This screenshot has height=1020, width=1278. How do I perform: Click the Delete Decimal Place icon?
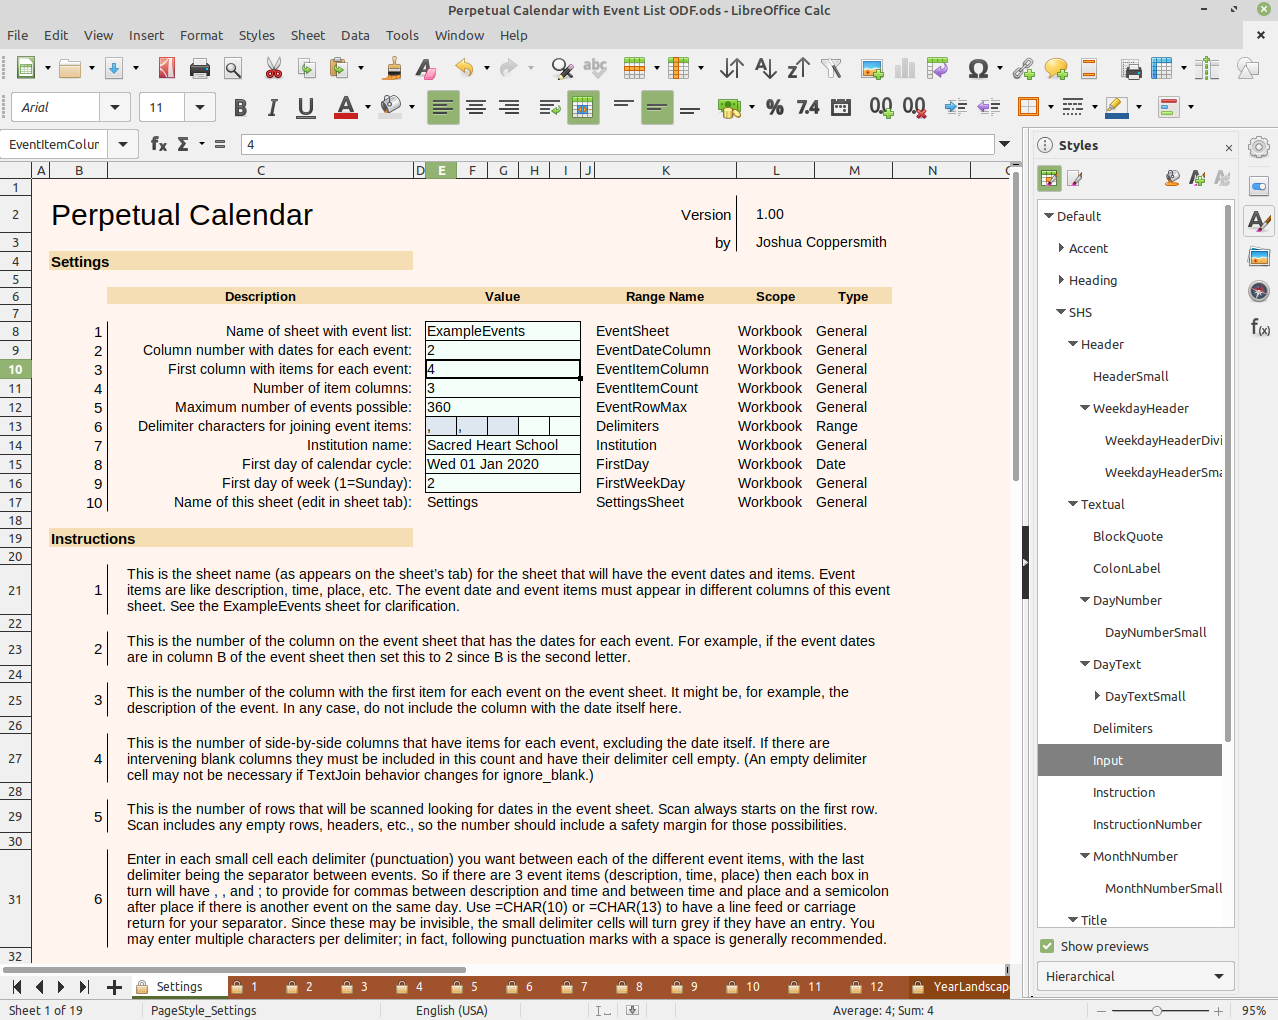pos(914,107)
